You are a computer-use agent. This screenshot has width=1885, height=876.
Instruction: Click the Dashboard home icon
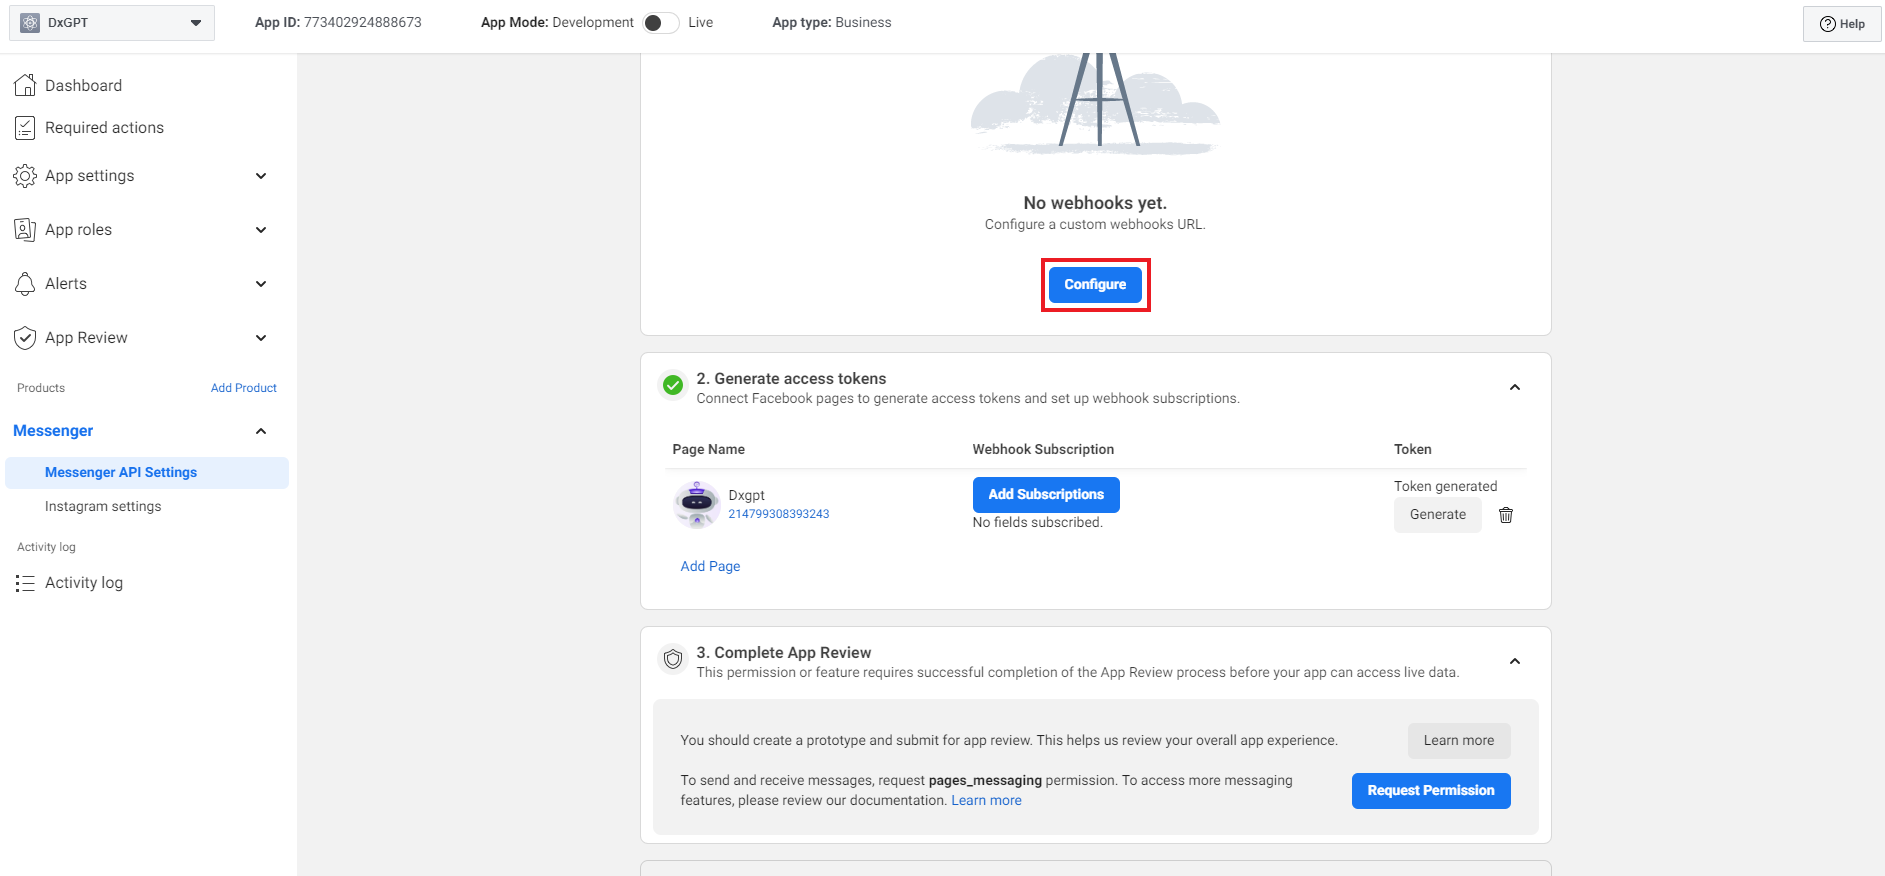point(25,86)
